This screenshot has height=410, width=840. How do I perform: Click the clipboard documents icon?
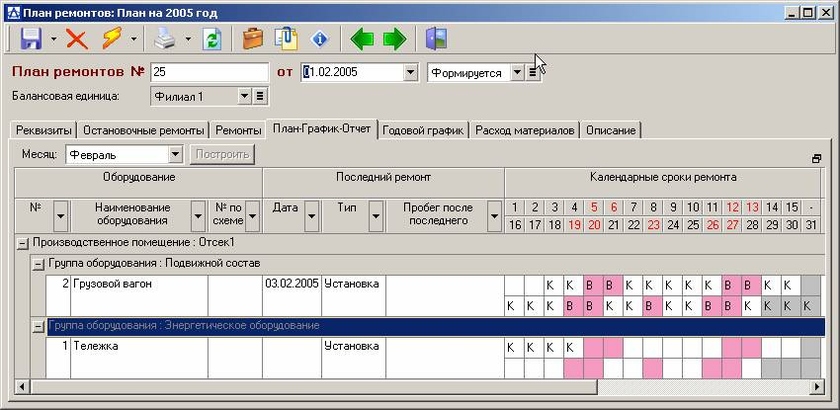(x=287, y=39)
